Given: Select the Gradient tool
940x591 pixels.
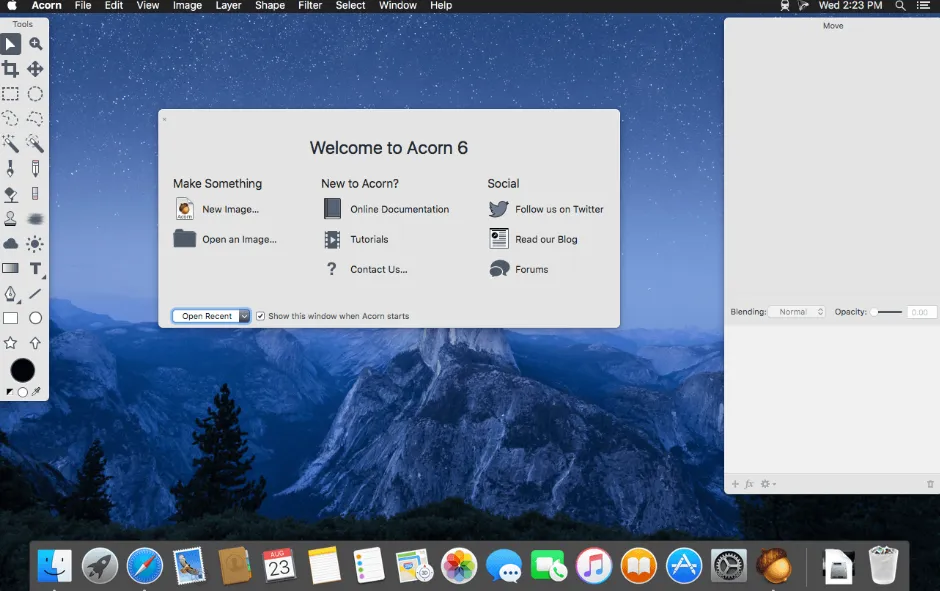Looking at the screenshot, I should point(10,269).
